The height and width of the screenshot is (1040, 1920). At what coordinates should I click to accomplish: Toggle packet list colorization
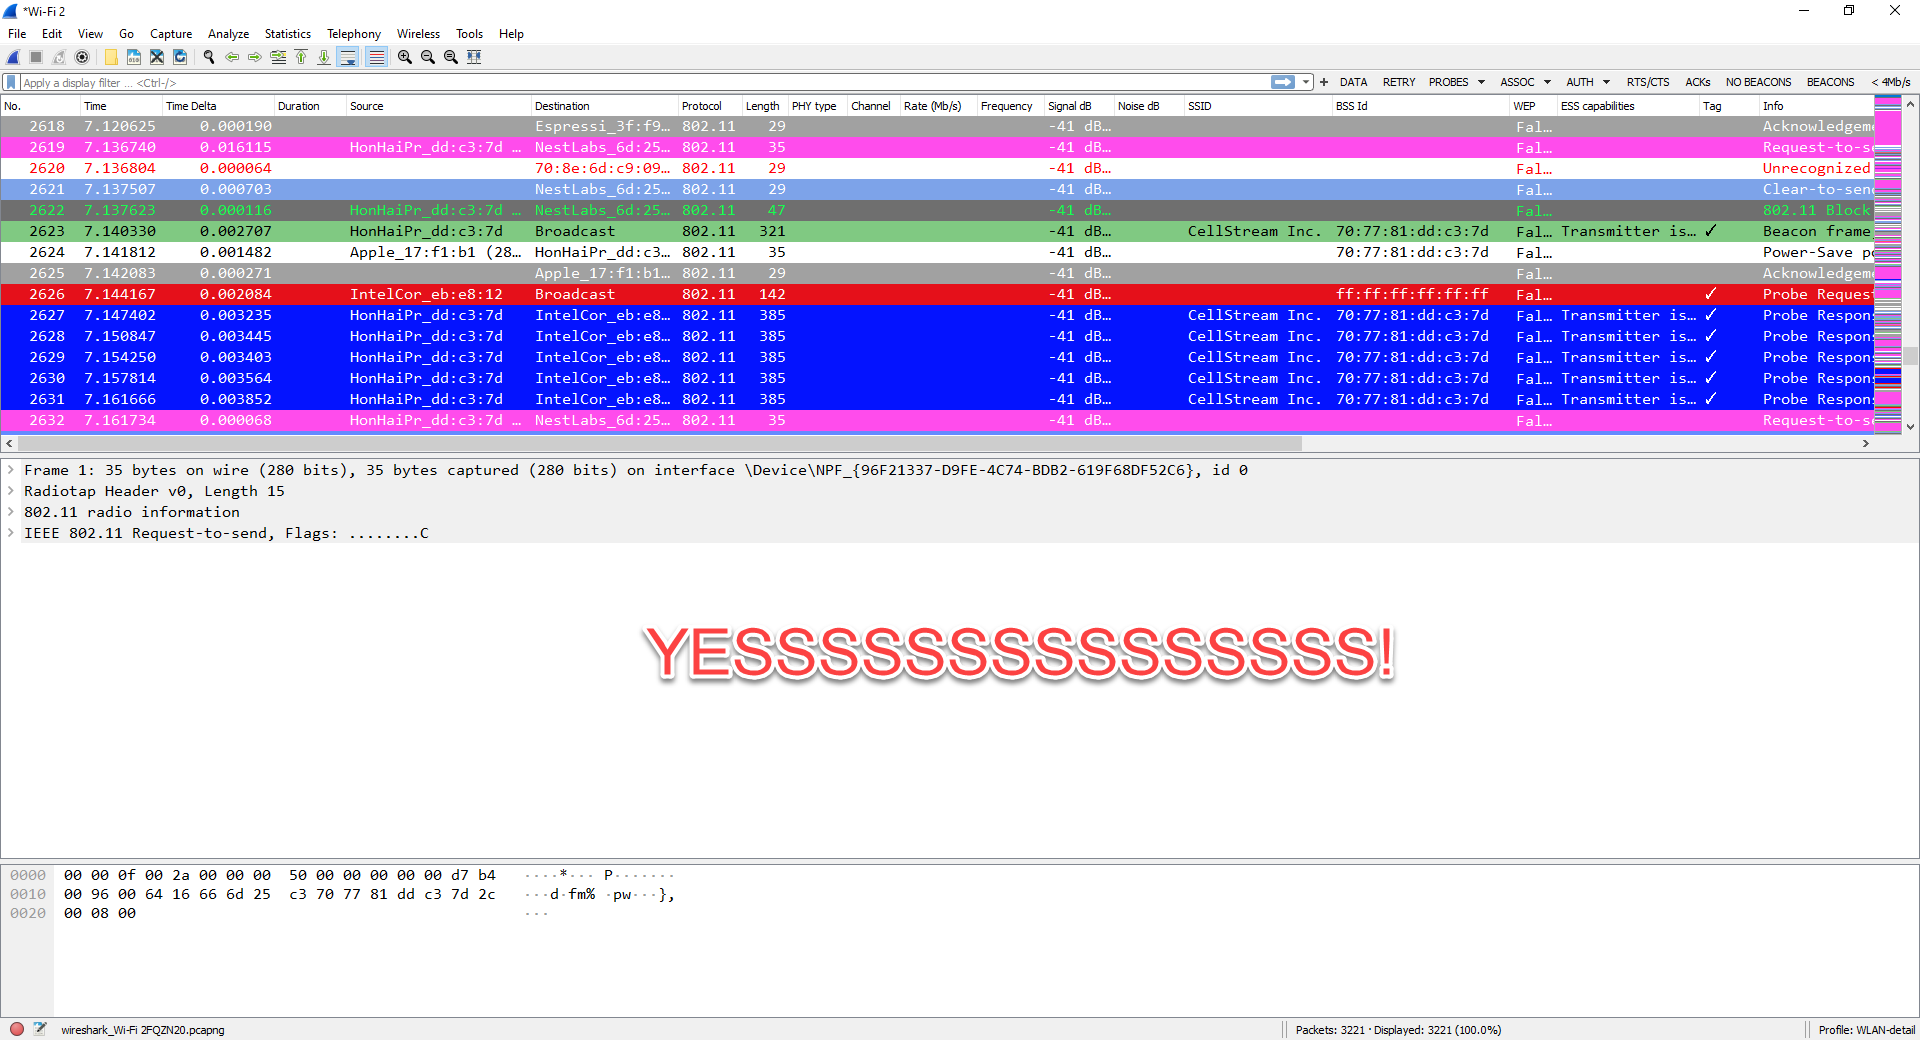click(x=376, y=57)
